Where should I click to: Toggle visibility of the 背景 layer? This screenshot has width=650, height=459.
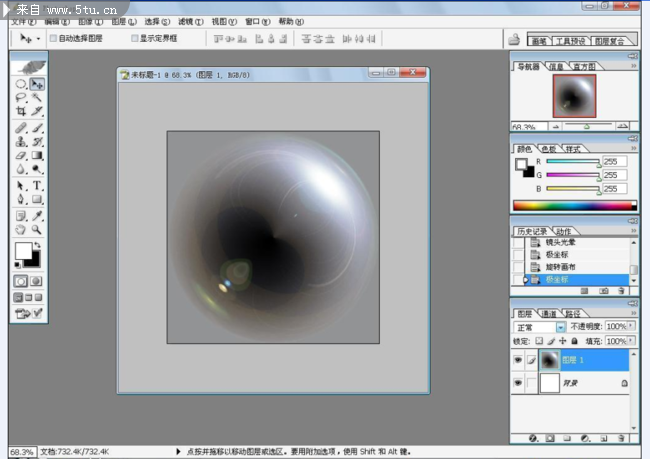click(x=518, y=383)
